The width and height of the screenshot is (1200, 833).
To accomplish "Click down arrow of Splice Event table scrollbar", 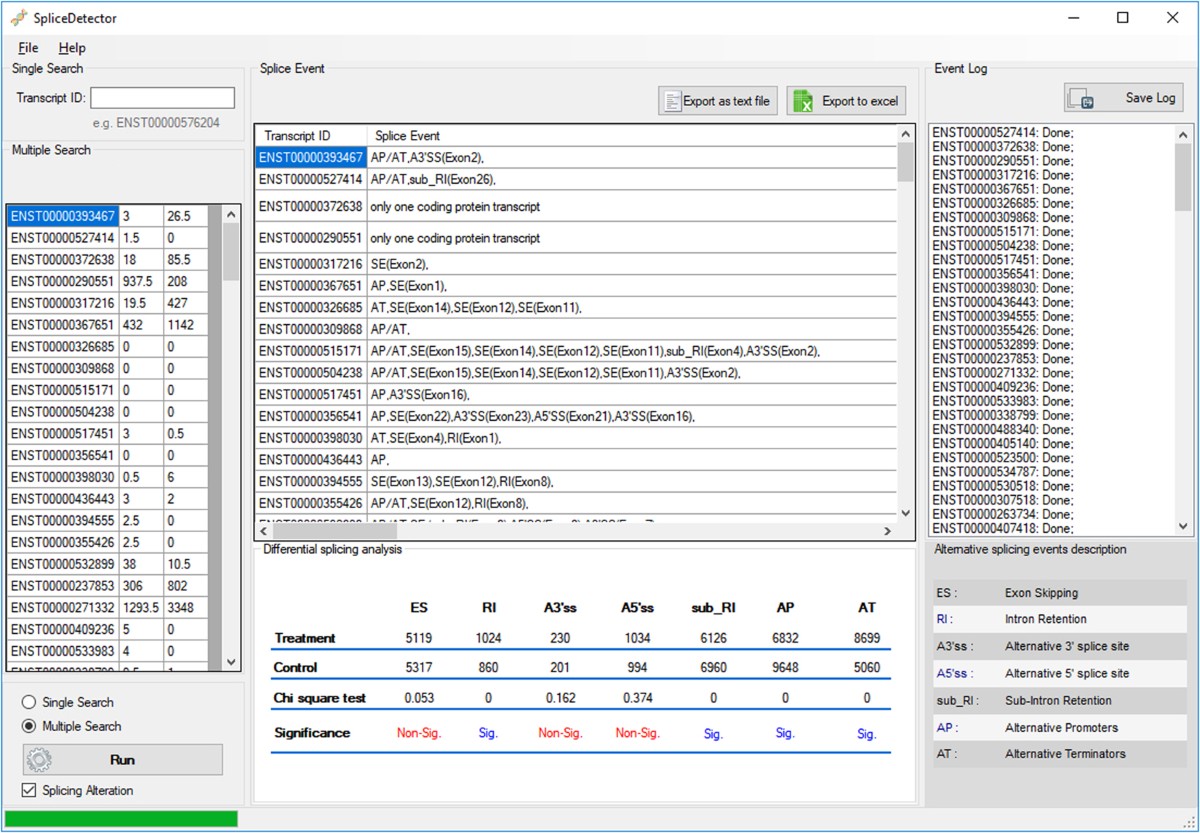I will [x=906, y=513].
